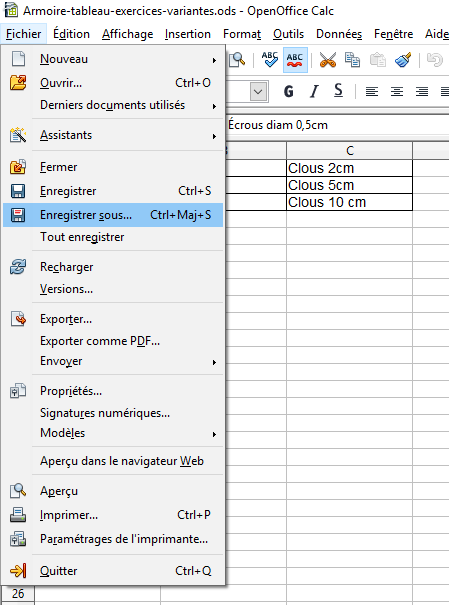Click the Ouvrir folder icon in the menu
450x605 pixels.
tap(18, 83)
